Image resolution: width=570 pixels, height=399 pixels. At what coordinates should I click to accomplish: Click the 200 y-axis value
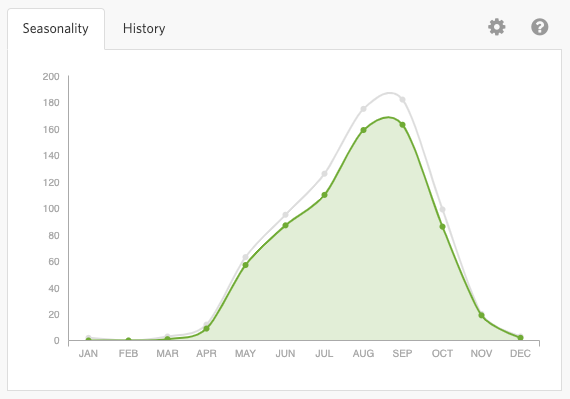click(x=51, y=76)
